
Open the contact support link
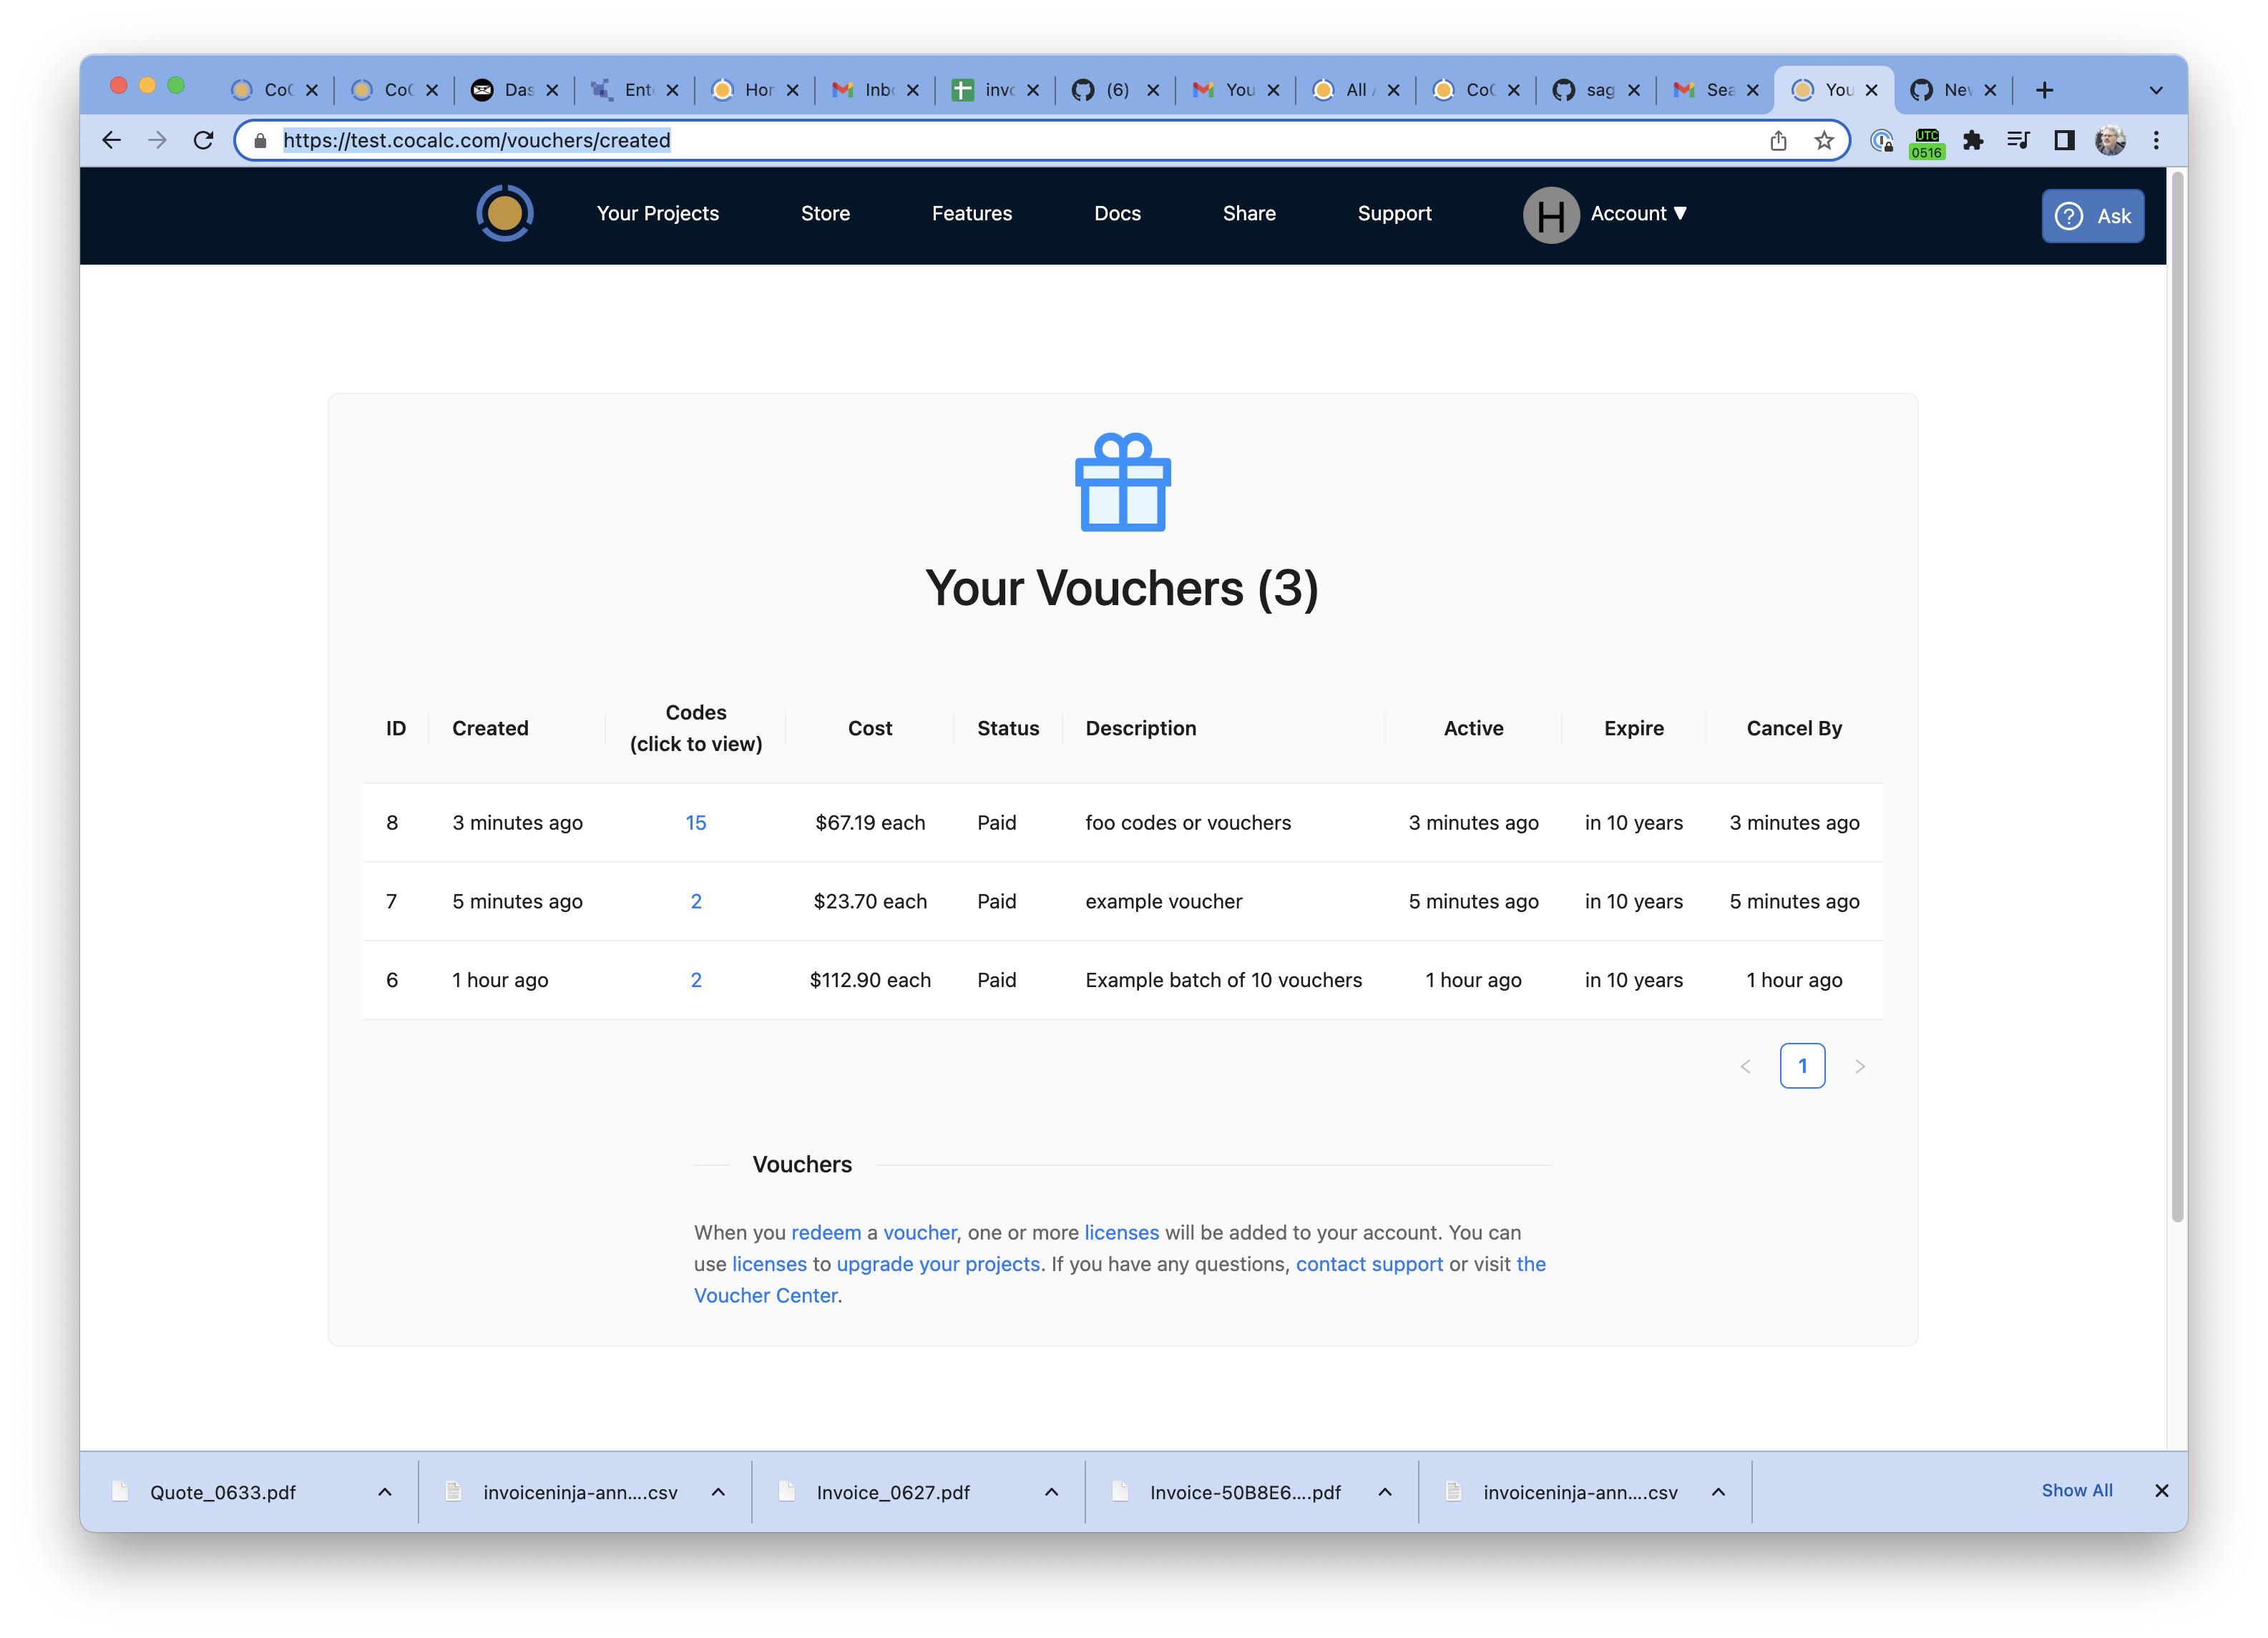[1369, 1263]
